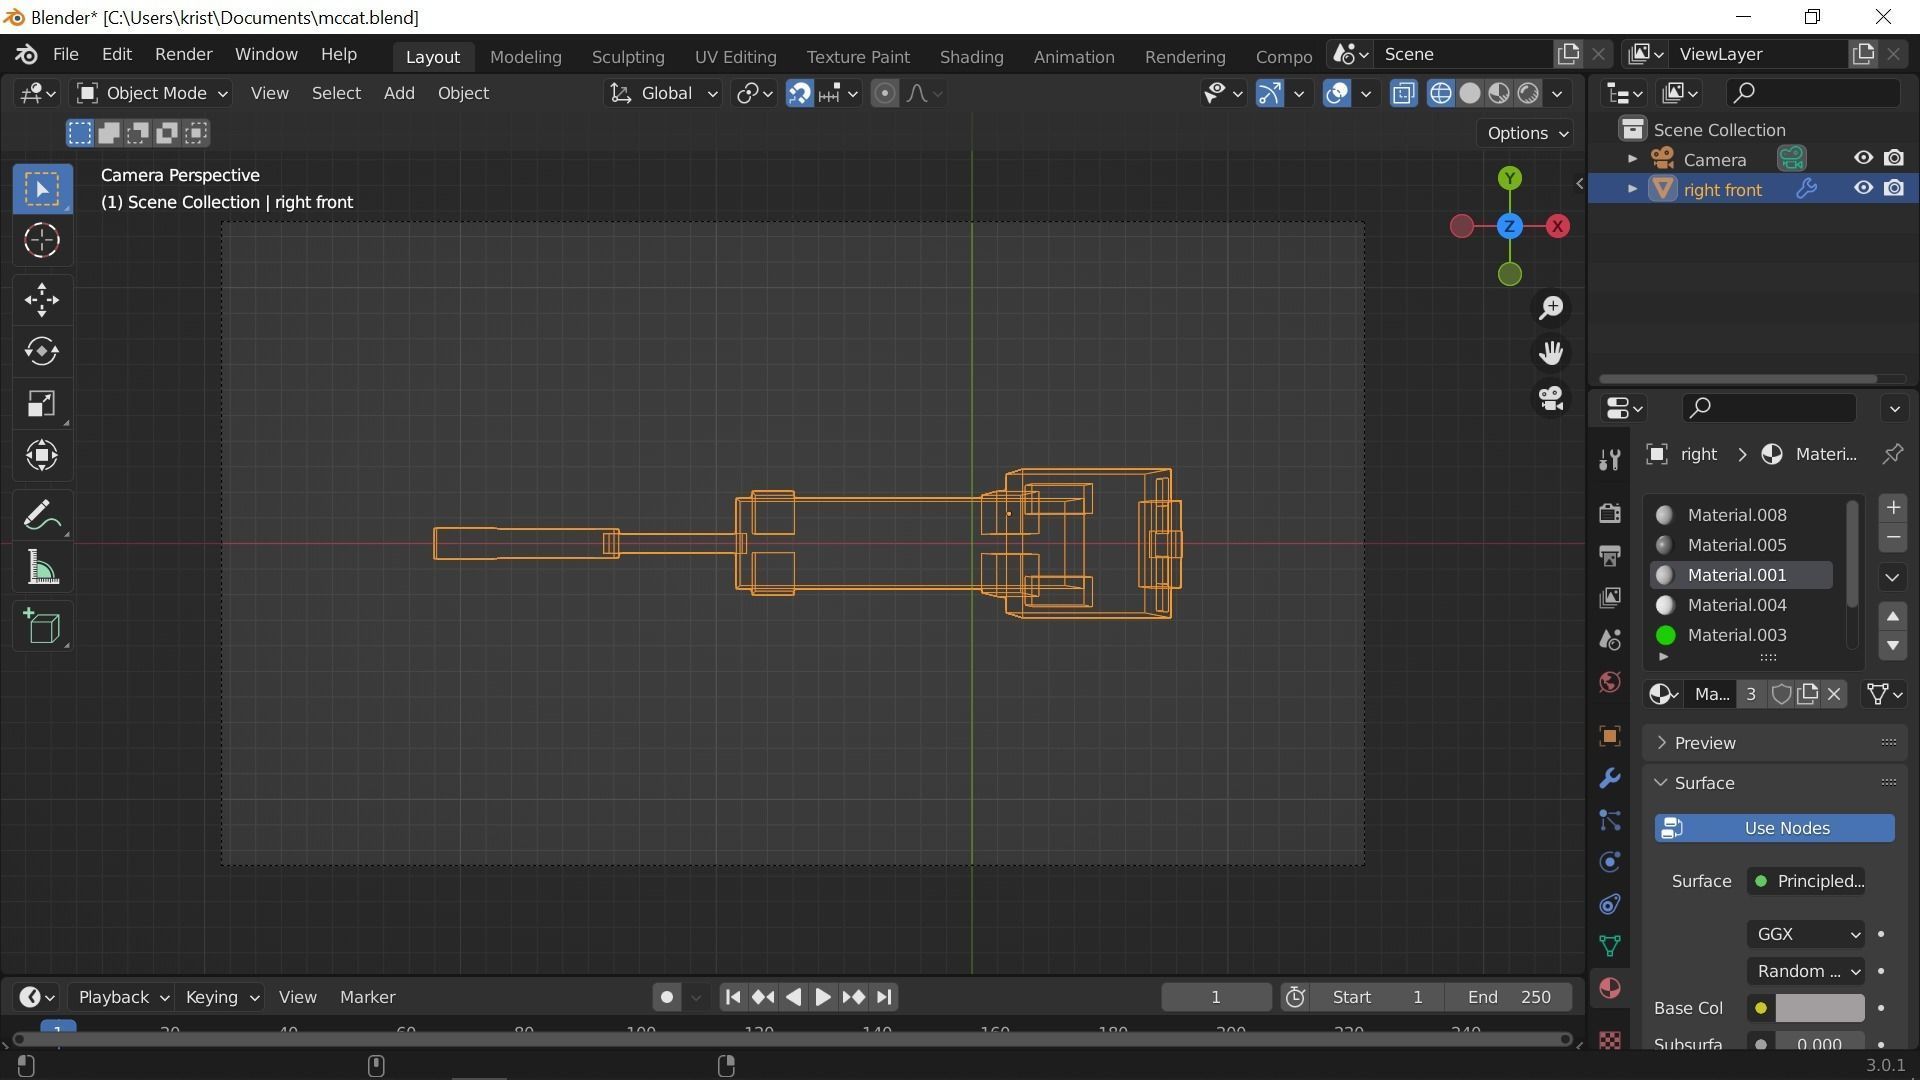The height and width of the screenshot is (1080, 1920).
Task: Select the Rotate tool
Action: pos(42,352)
